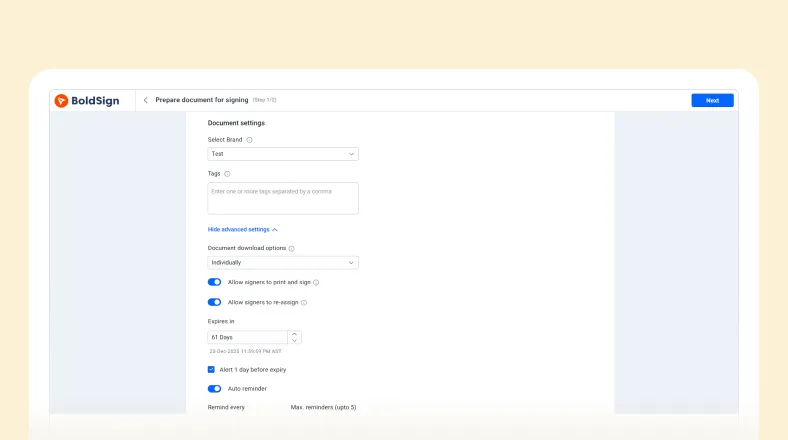Toggle Allow signers to re-assign
The height and width of the screenshot is (440, 788).
(x=215, y=302)
